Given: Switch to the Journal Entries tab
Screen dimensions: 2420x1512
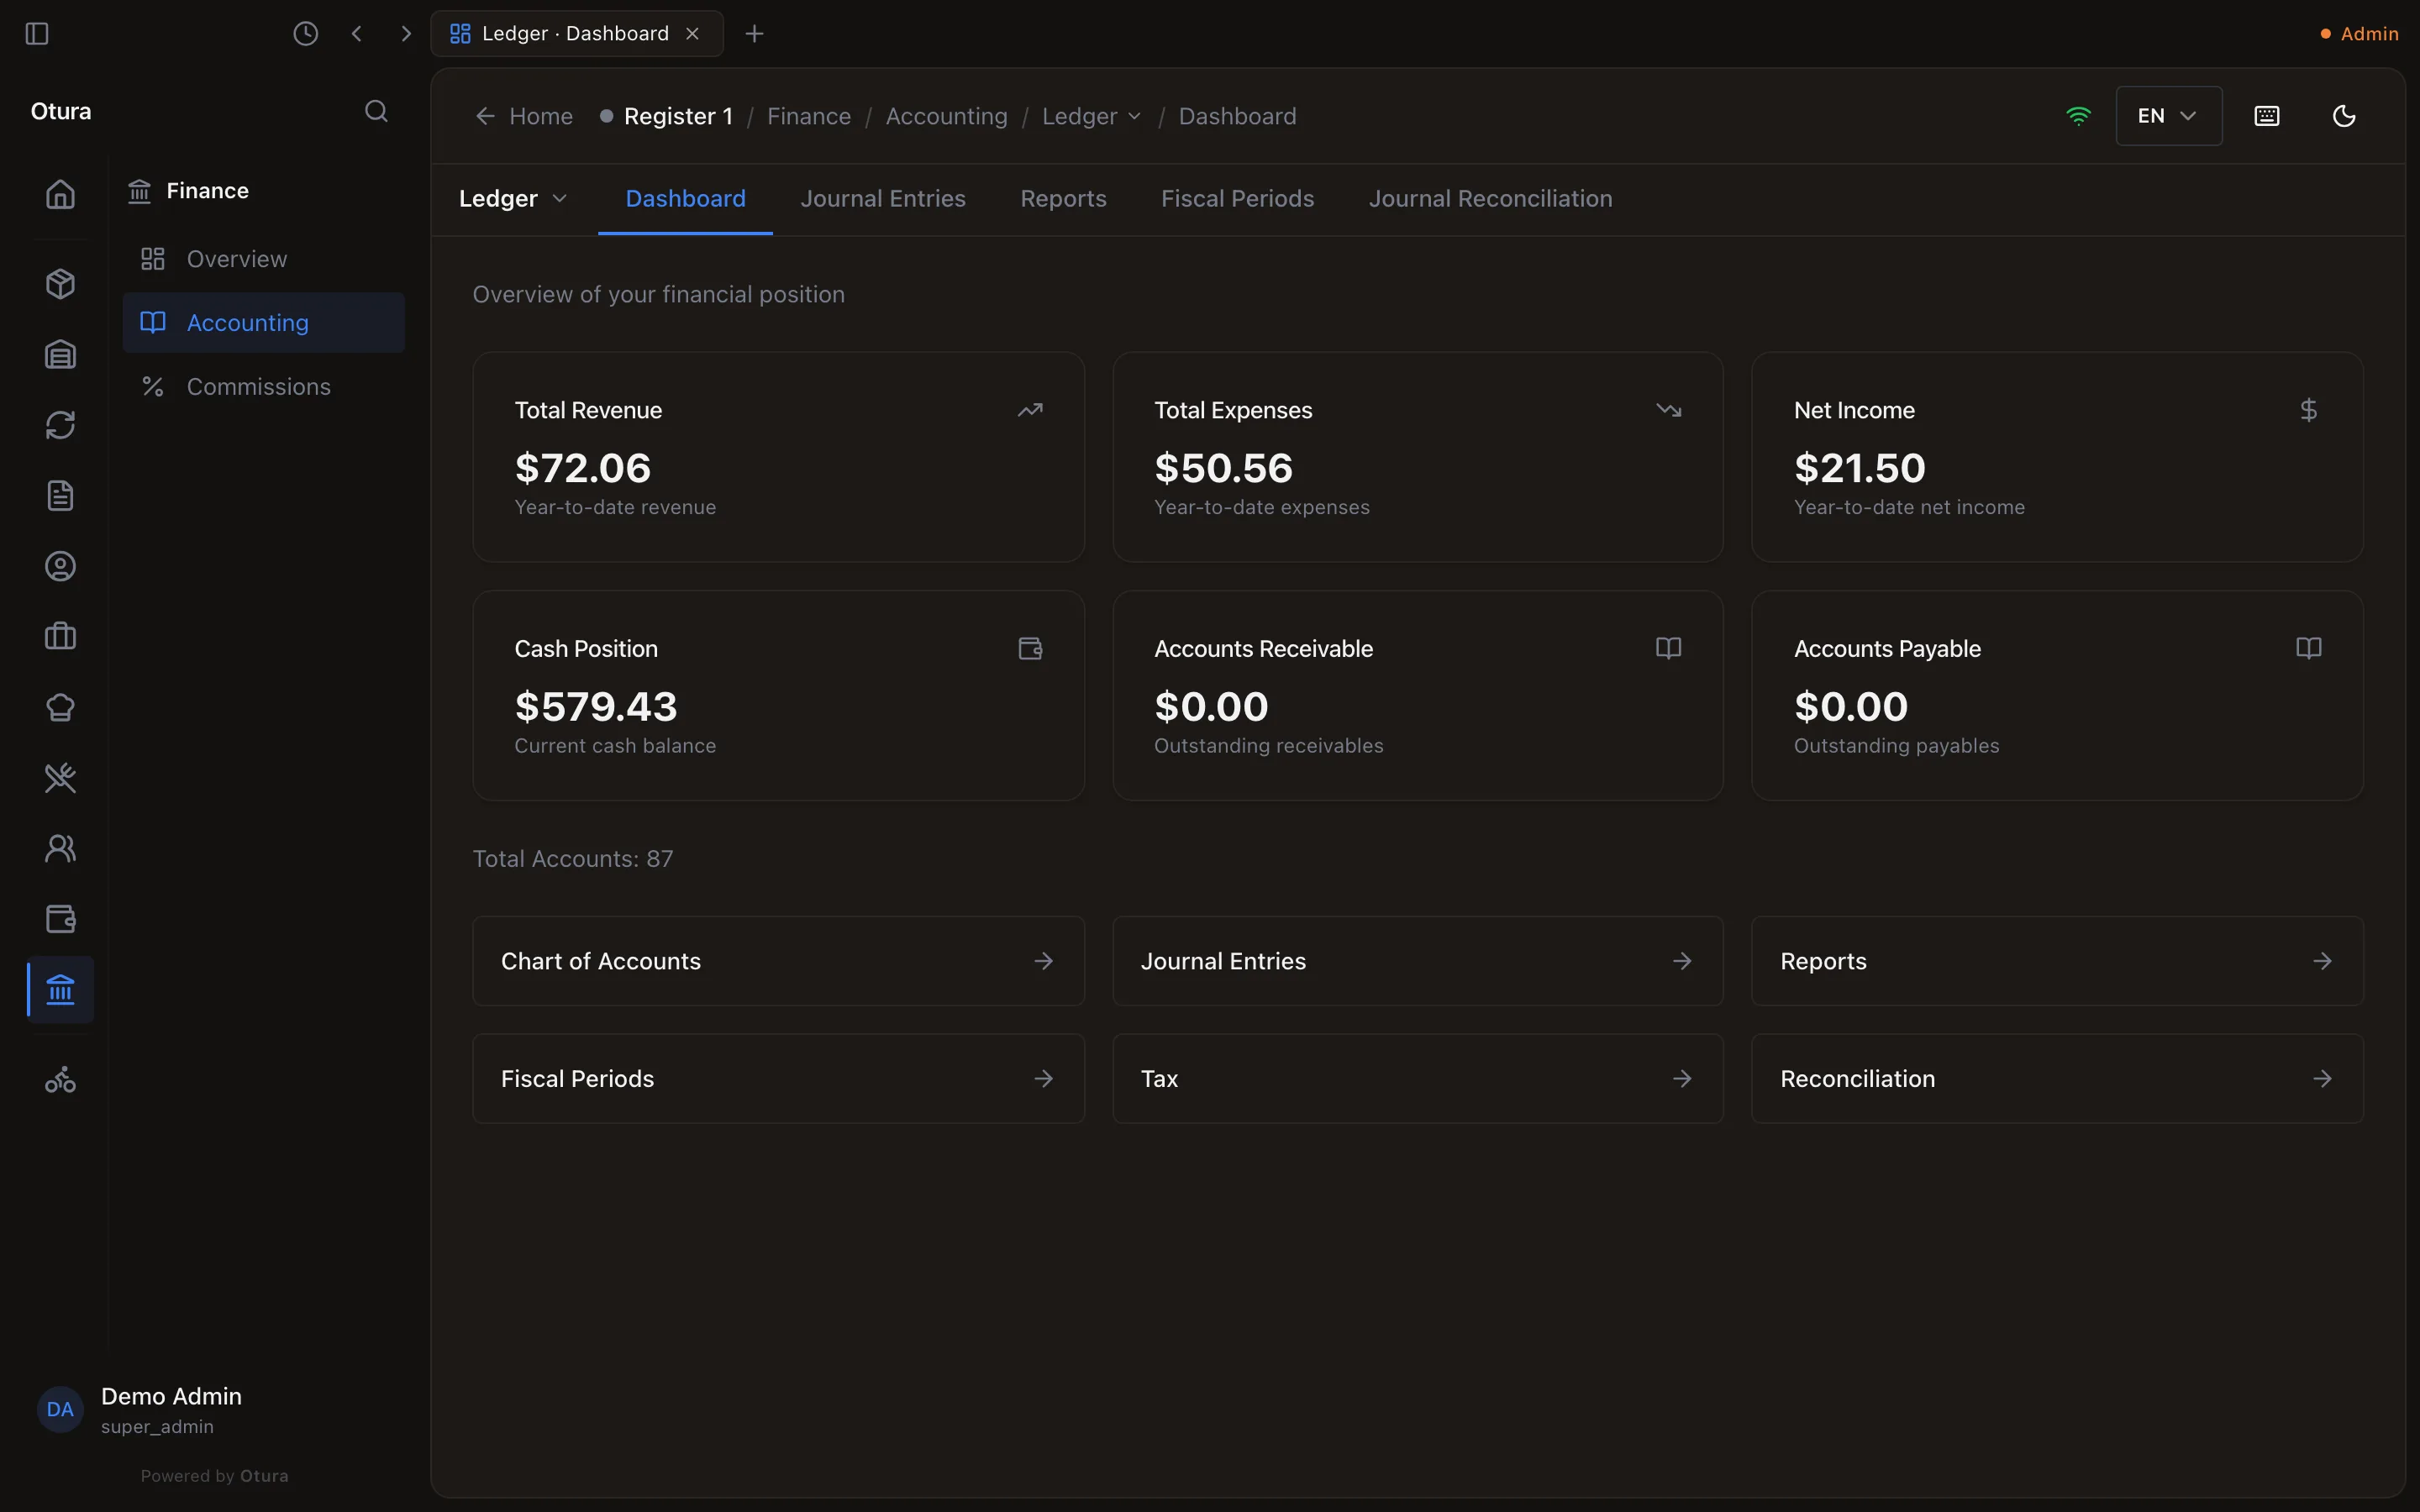Looking at the screenshot, I should [883, 199].
